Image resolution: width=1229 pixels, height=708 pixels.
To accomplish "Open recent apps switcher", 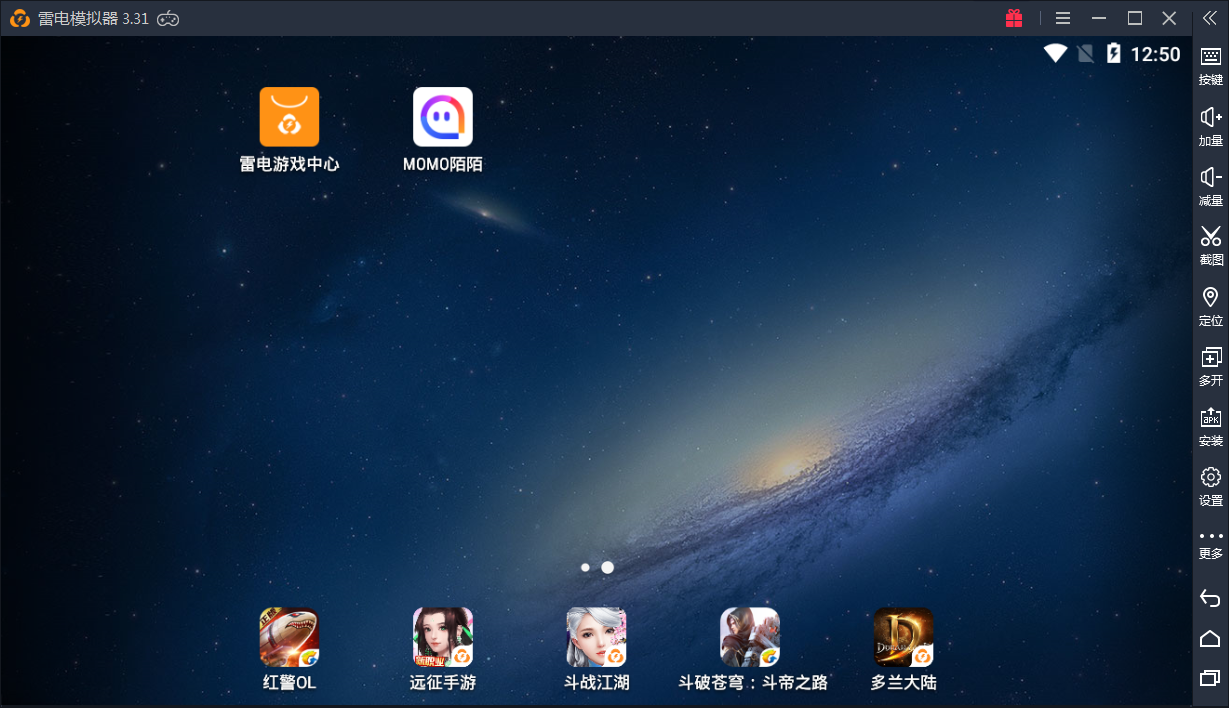I will click(x=1209, y=676).
